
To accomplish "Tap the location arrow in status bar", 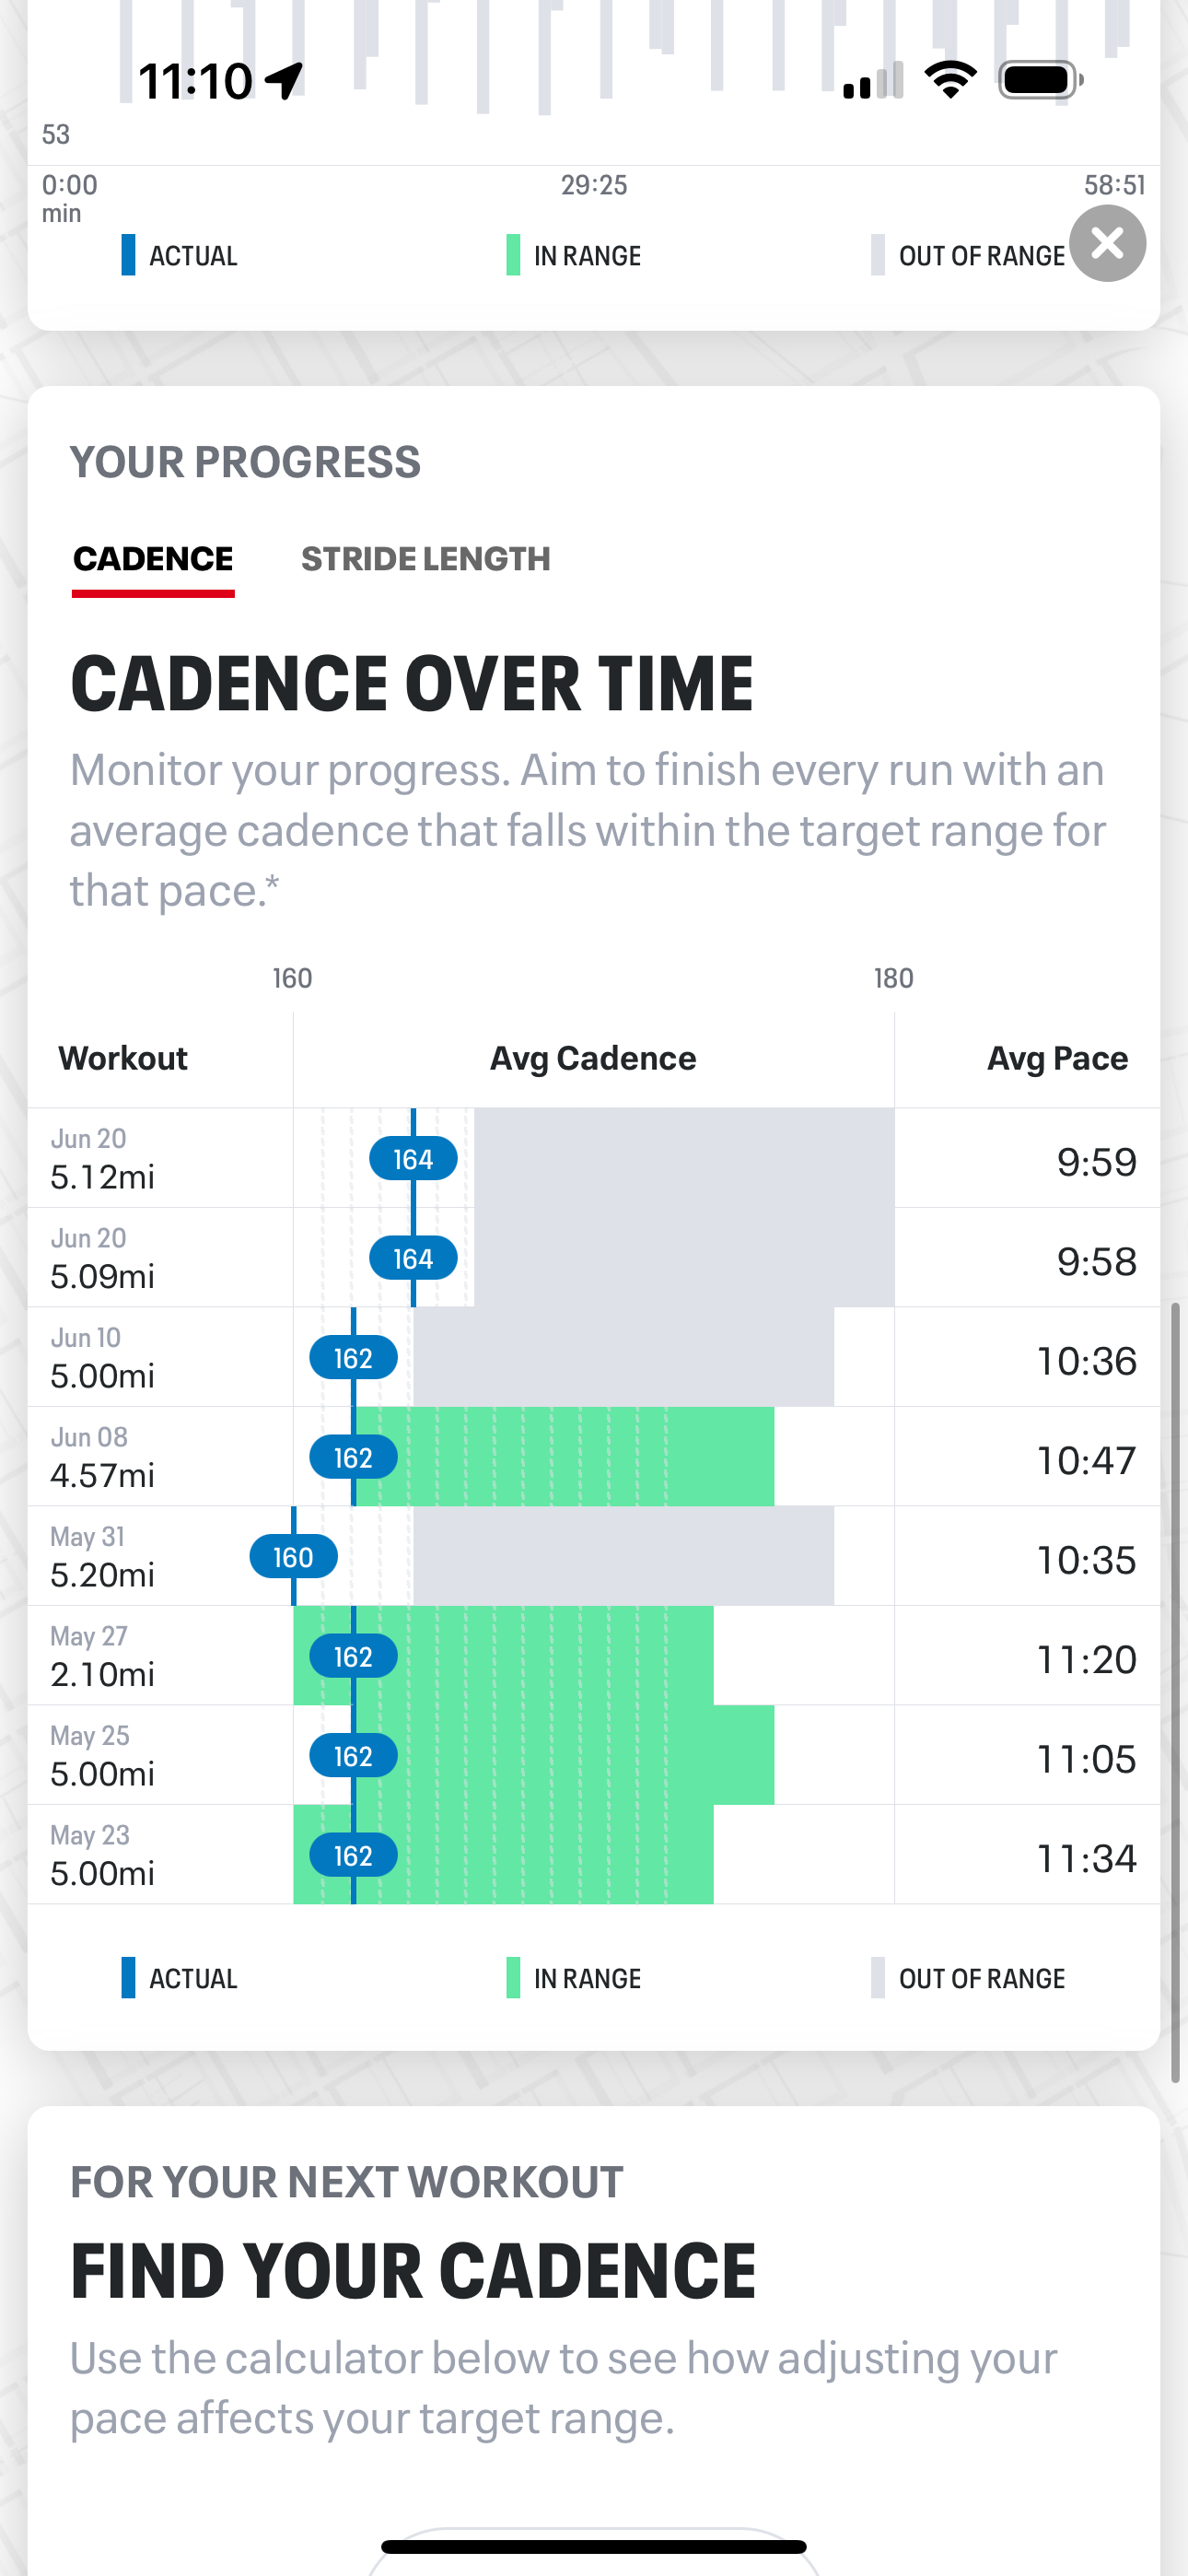I will coord(284,81).
